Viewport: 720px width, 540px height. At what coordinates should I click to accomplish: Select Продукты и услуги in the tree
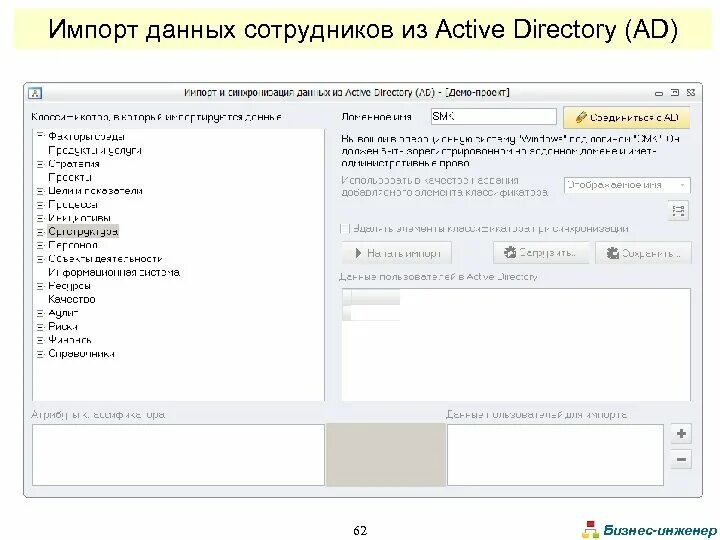point(95,150)
